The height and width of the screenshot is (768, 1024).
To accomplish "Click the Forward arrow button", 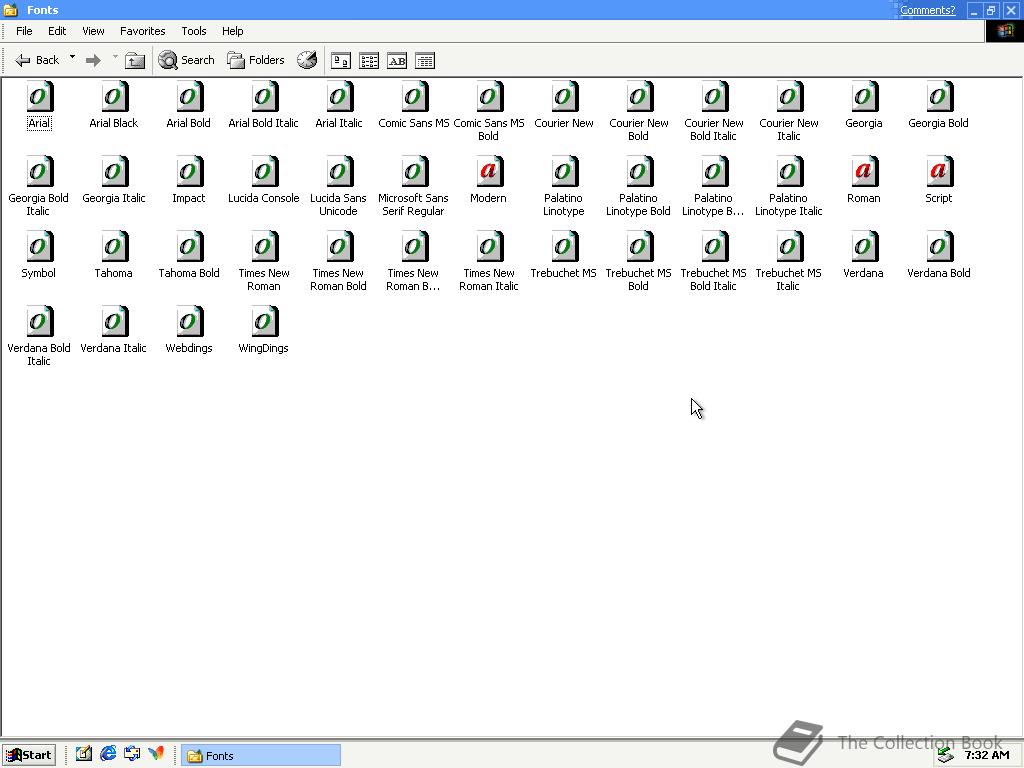I will pyautogui.click(x=93, y=61).
